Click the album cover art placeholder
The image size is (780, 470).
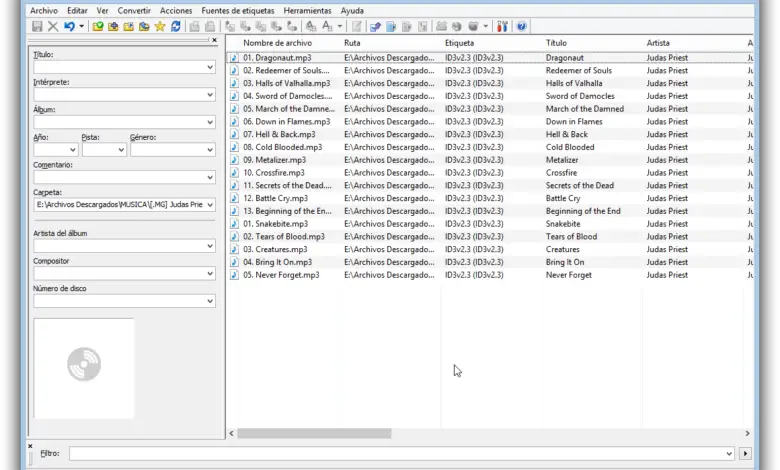coord(84,368)
